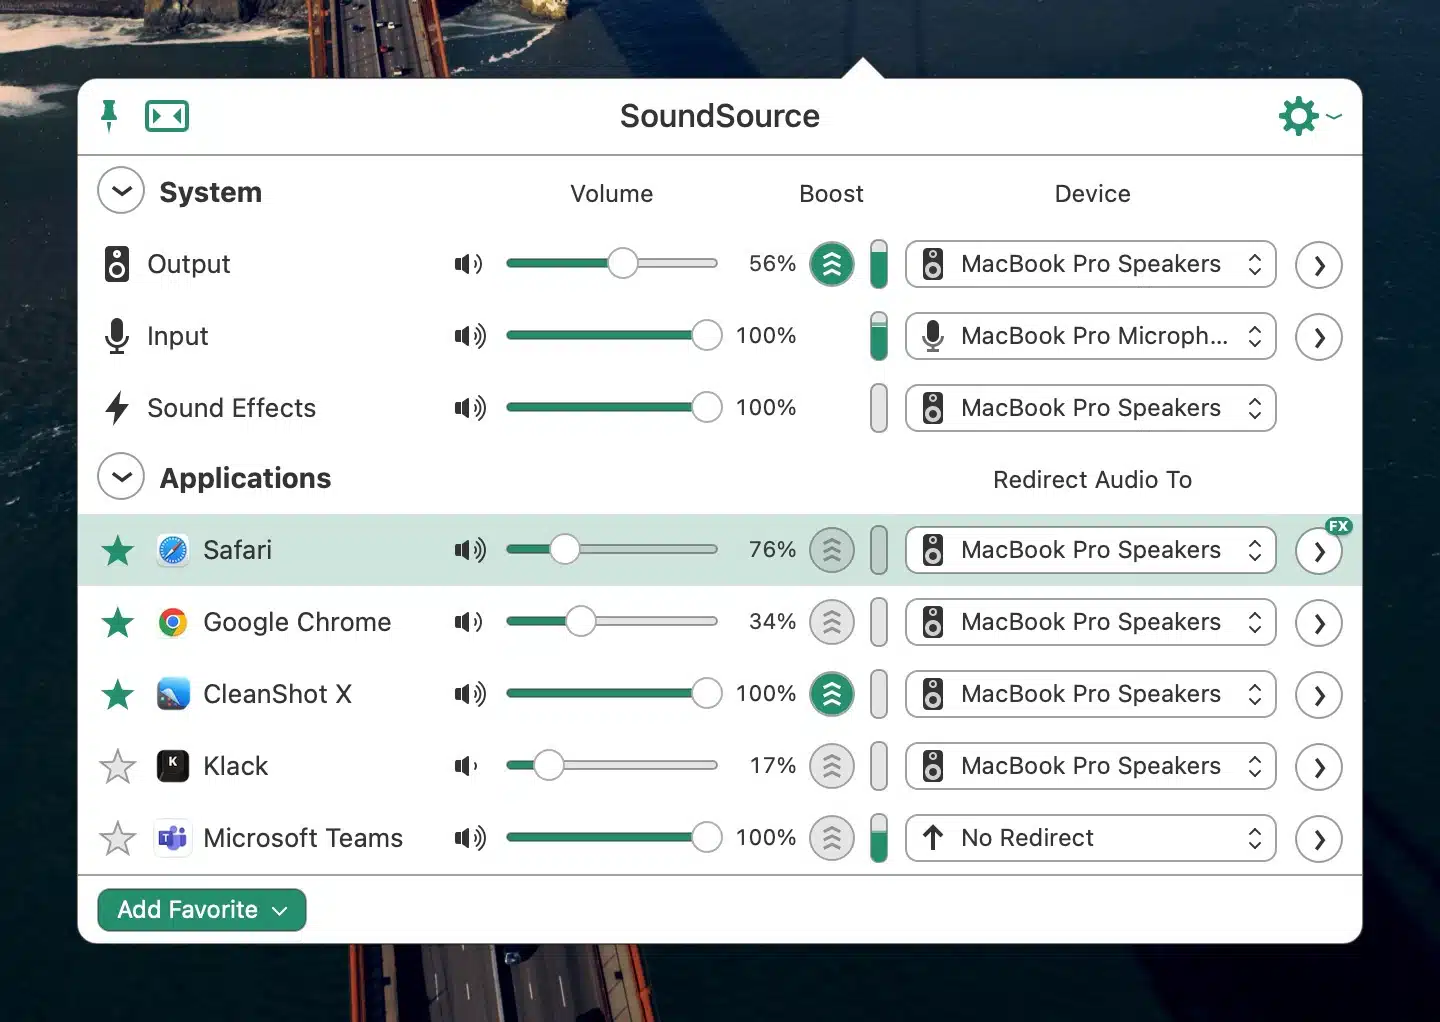This screenshot has height=1022, width=1440.
Task: Mute Safari's audio speaker icon
Action: click(469, 550)
